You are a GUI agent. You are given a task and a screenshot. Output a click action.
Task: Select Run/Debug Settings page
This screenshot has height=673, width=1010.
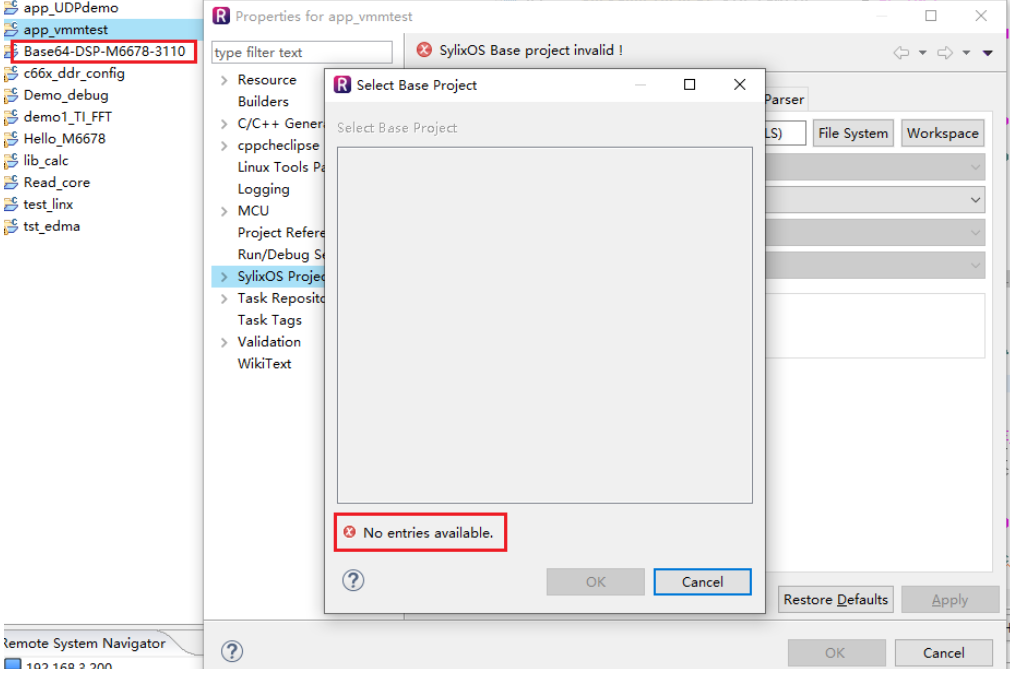coord(281,254)
